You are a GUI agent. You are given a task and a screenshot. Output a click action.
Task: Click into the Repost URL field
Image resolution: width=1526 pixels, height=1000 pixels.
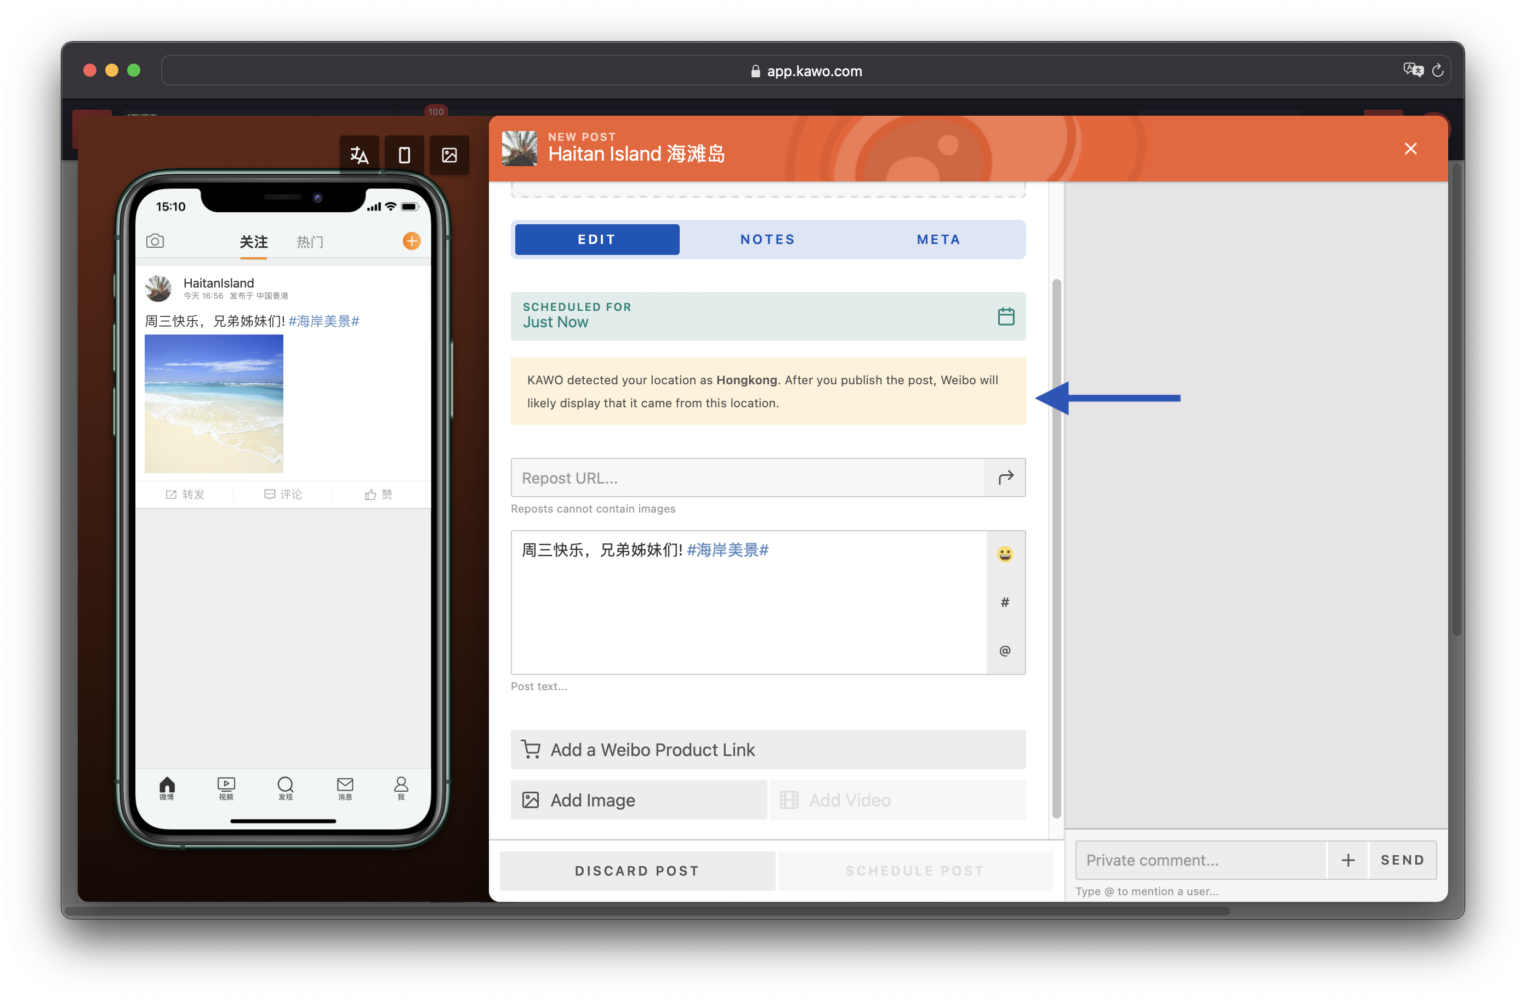point(747,478)
